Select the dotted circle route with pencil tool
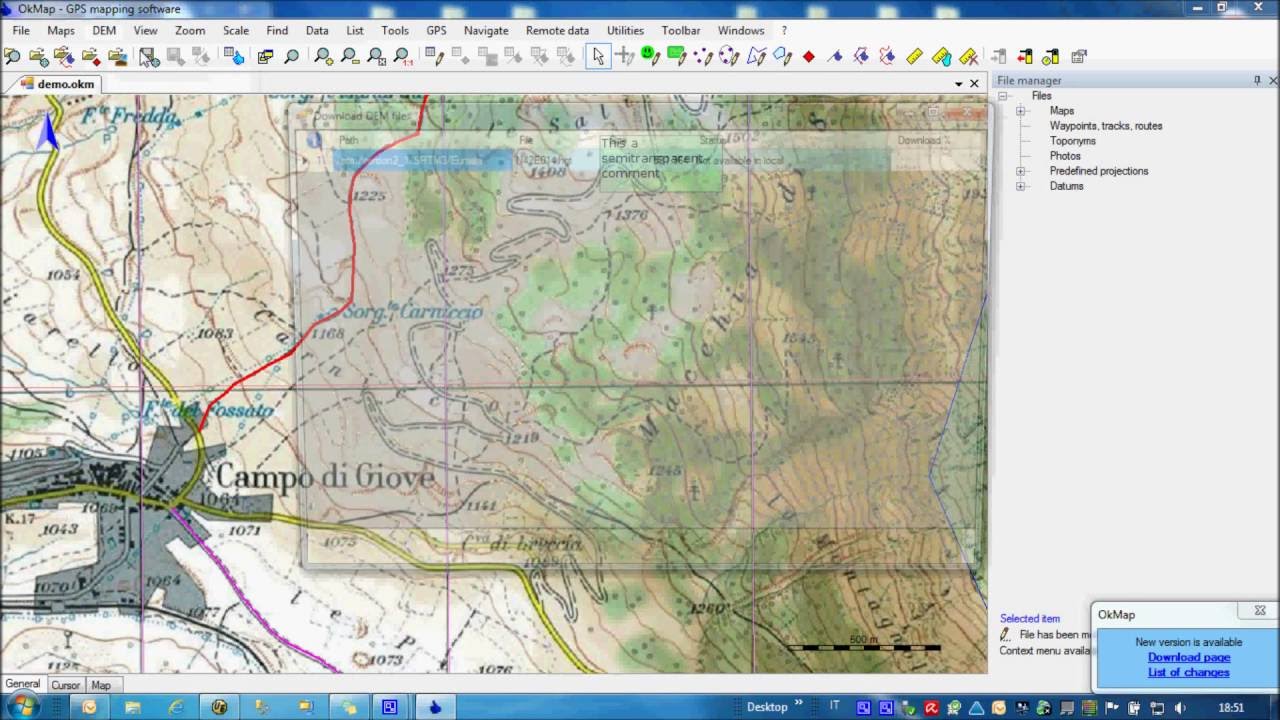 point(729,56)
